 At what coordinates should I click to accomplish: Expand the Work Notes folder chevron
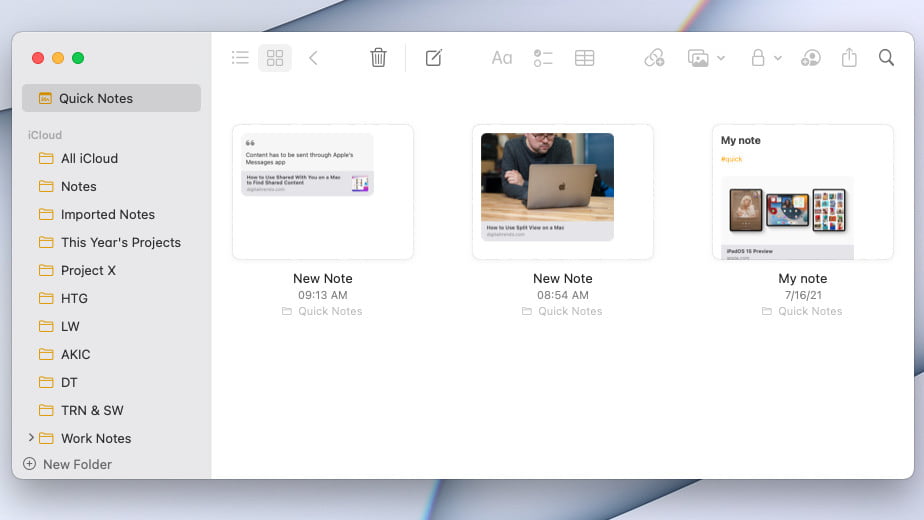coord(31,437)
